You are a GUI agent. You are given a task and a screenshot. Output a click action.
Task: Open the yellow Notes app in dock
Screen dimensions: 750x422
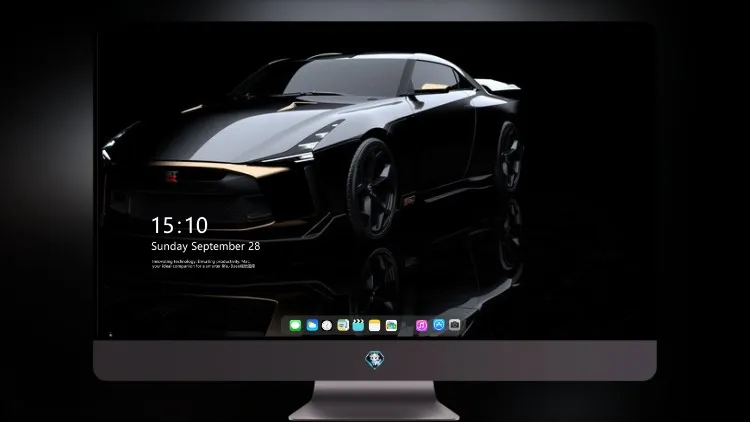click(x=375, y=326)
